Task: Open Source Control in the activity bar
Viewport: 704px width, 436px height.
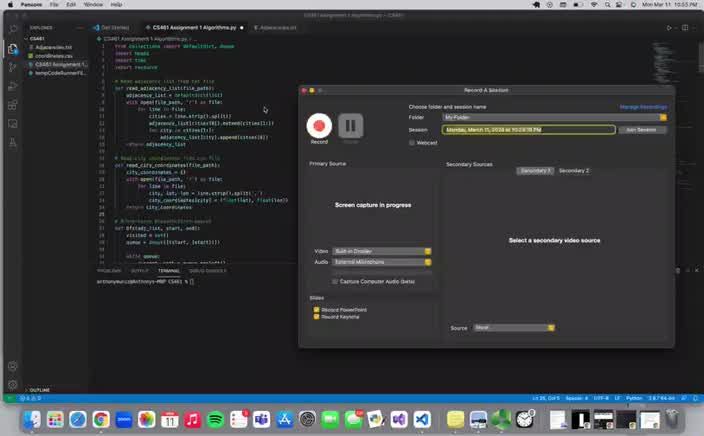Action: tap(13, 66)
